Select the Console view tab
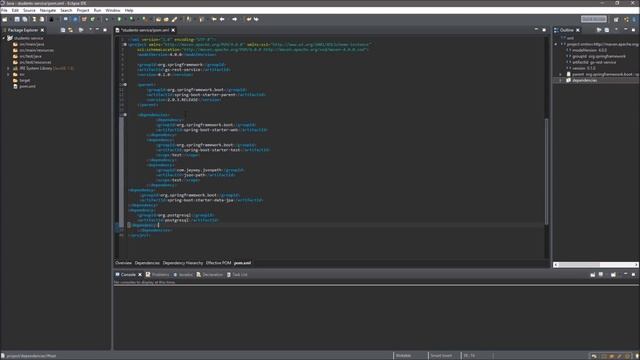Image resolution: width=640 pixels, height=360 pixels. click(x=128, y=275)
